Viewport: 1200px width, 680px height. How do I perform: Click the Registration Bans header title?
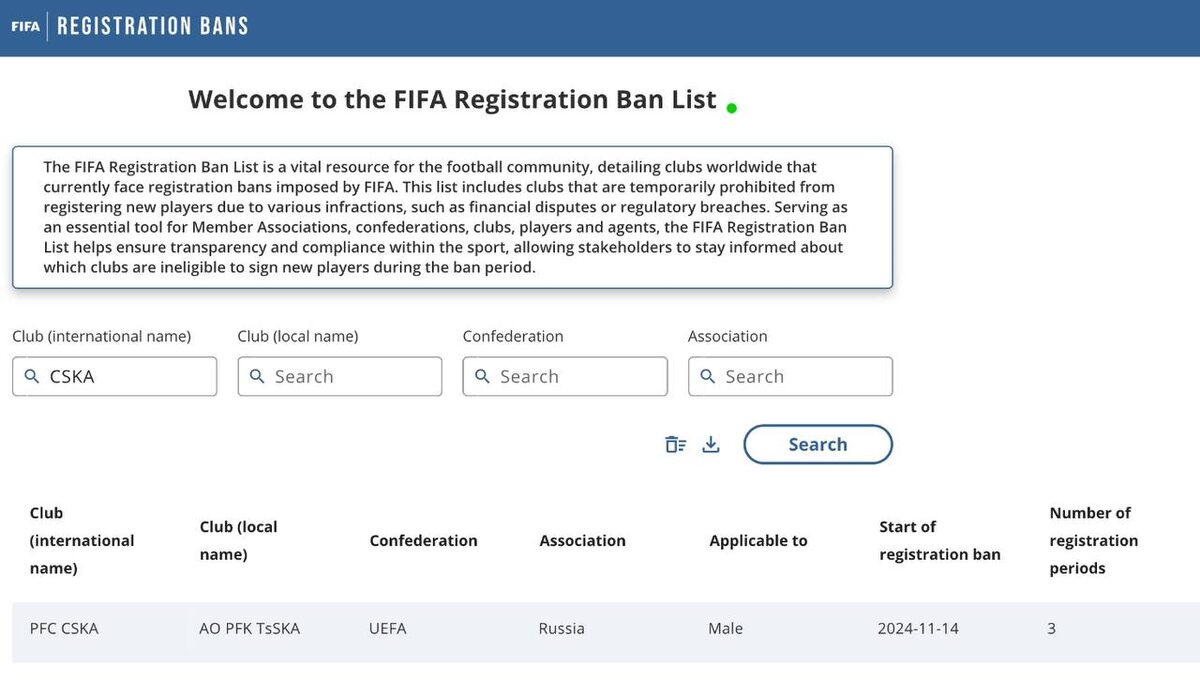153,27
